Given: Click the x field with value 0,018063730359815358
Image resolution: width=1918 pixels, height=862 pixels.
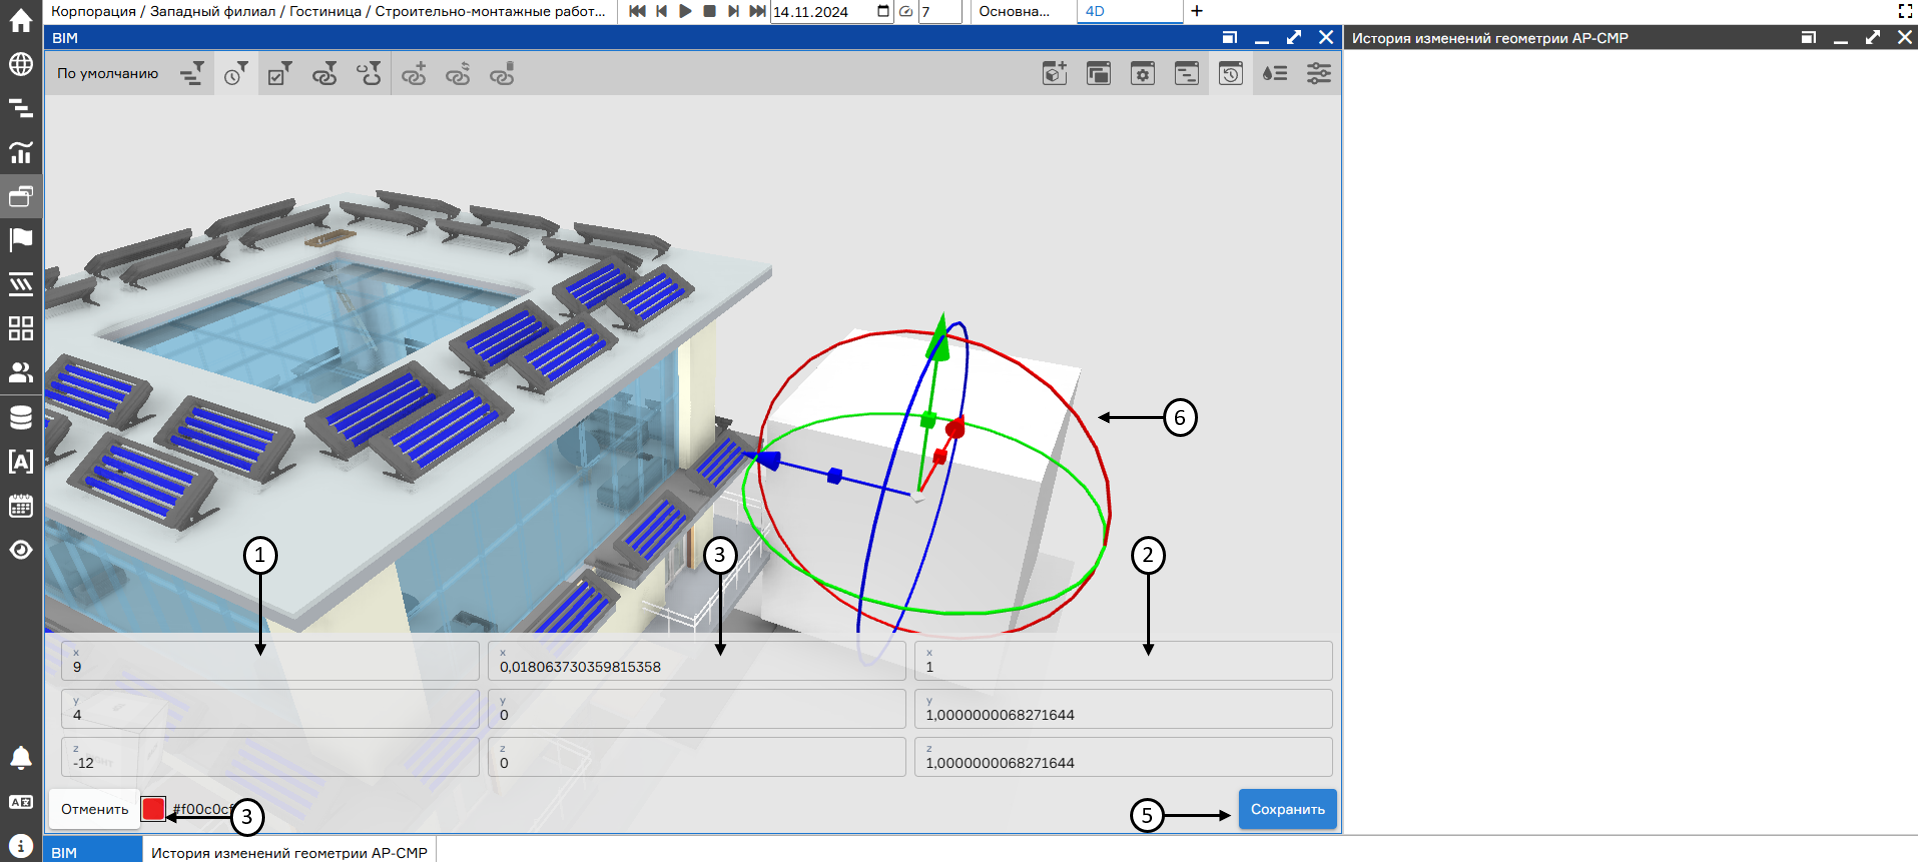Looking at the screenshot, I should [x=697, y=661].
